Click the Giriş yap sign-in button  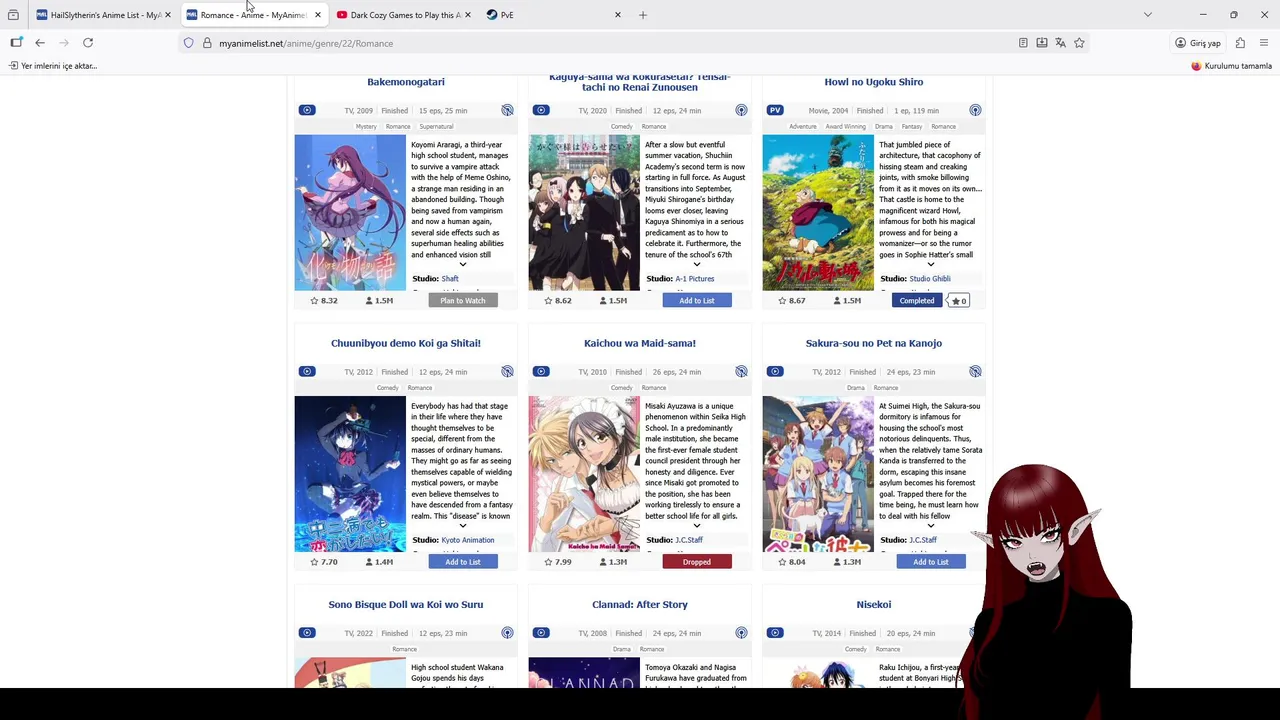pyautogui.click(x=1198, y=43)
